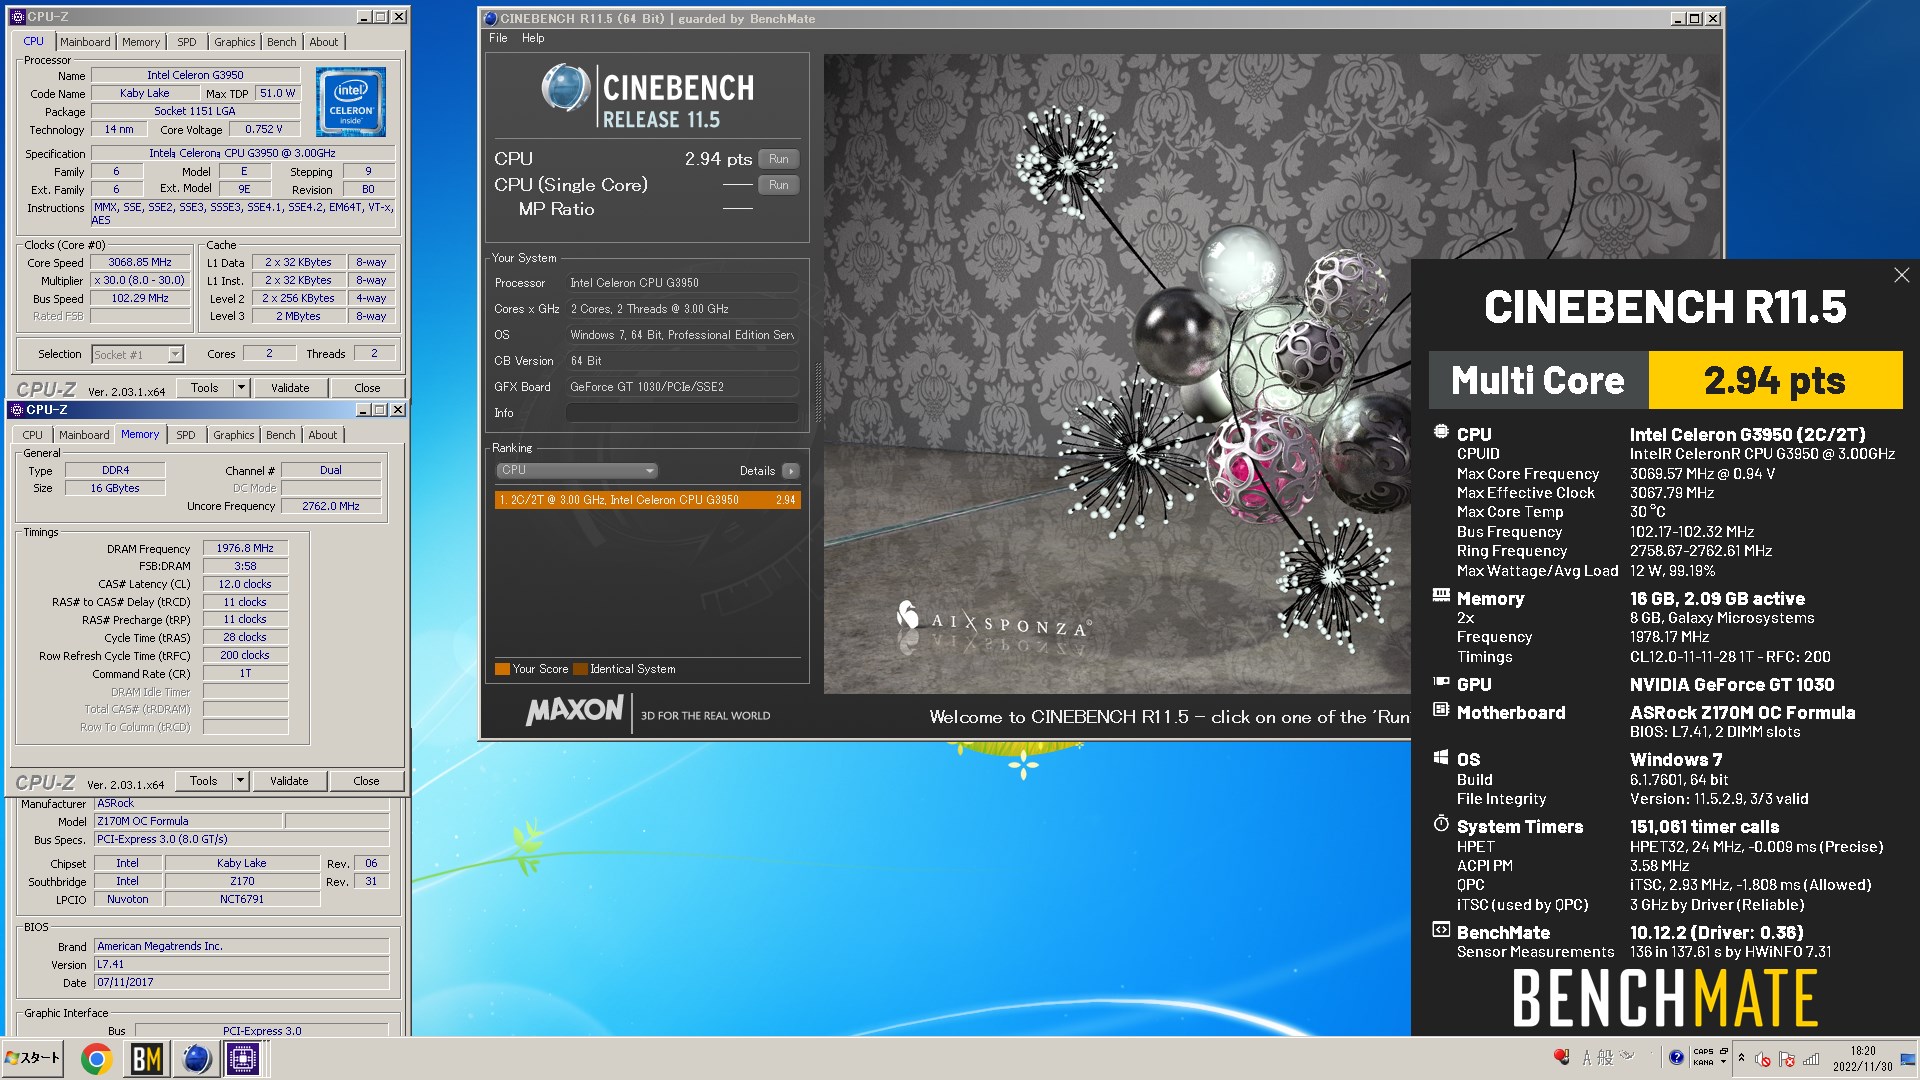Open Cinebench File menu
1920x1080 pixels.
[x=498, y=38]
